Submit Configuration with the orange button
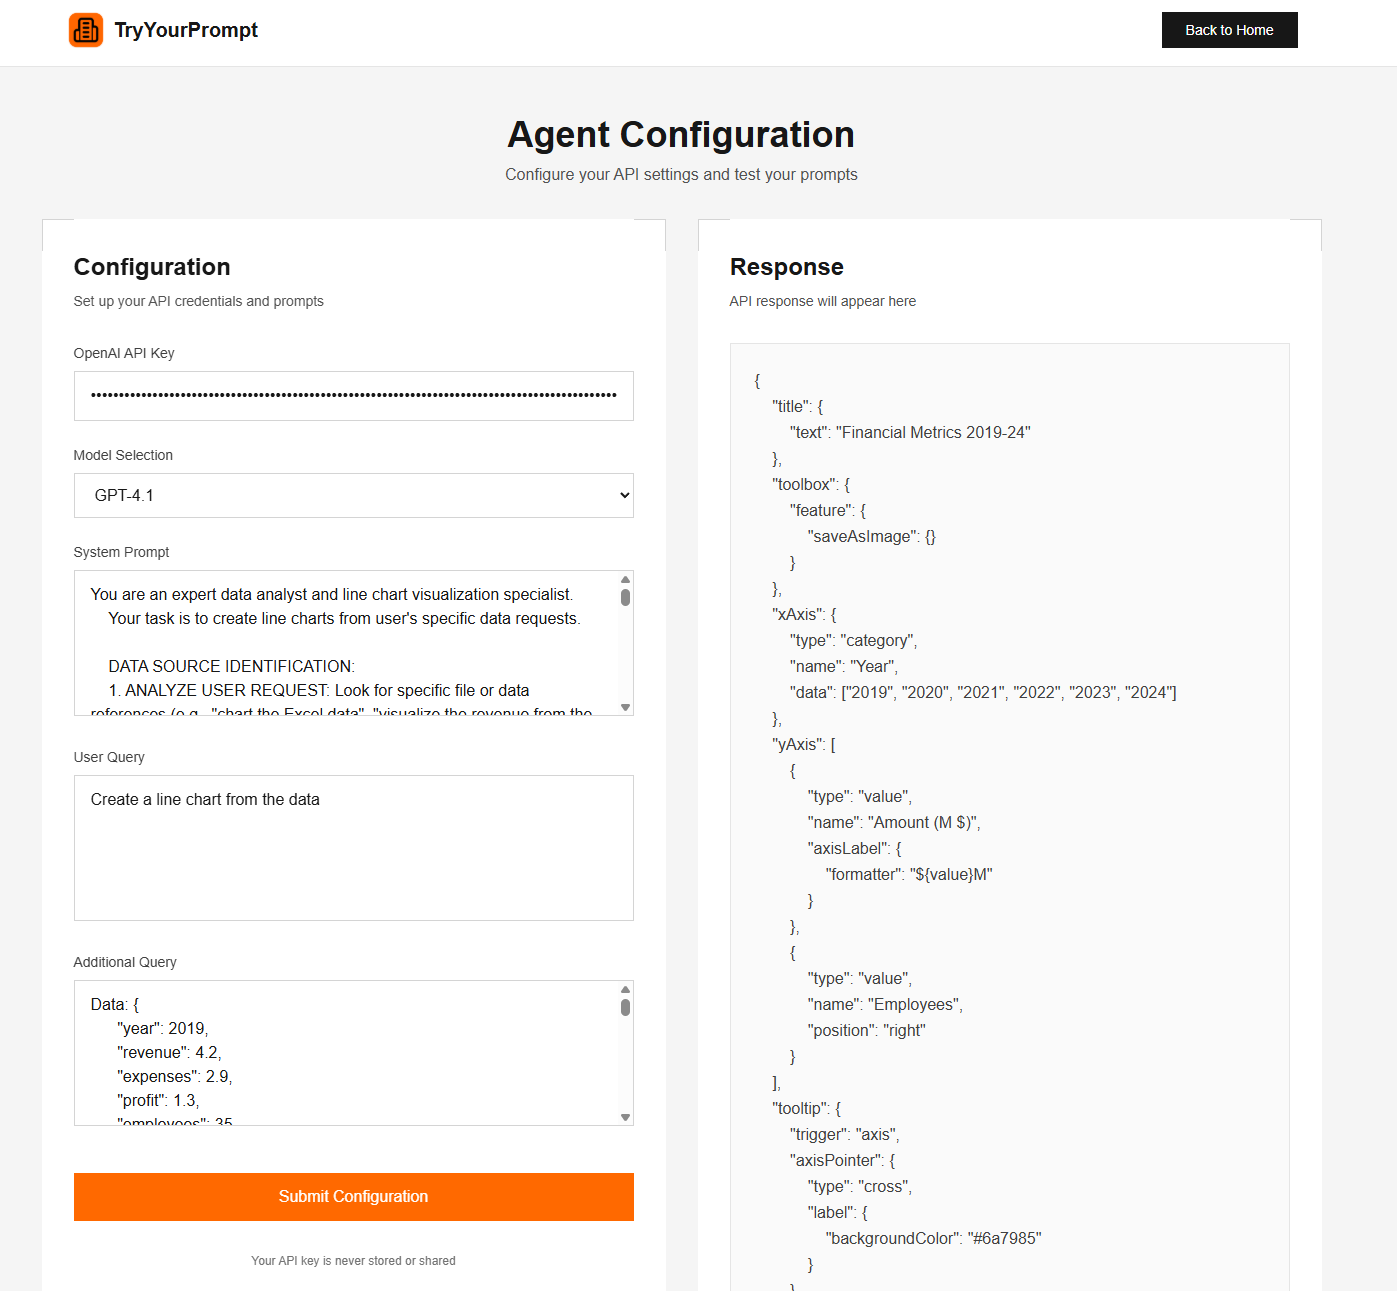 click(x=353, y=1197)
